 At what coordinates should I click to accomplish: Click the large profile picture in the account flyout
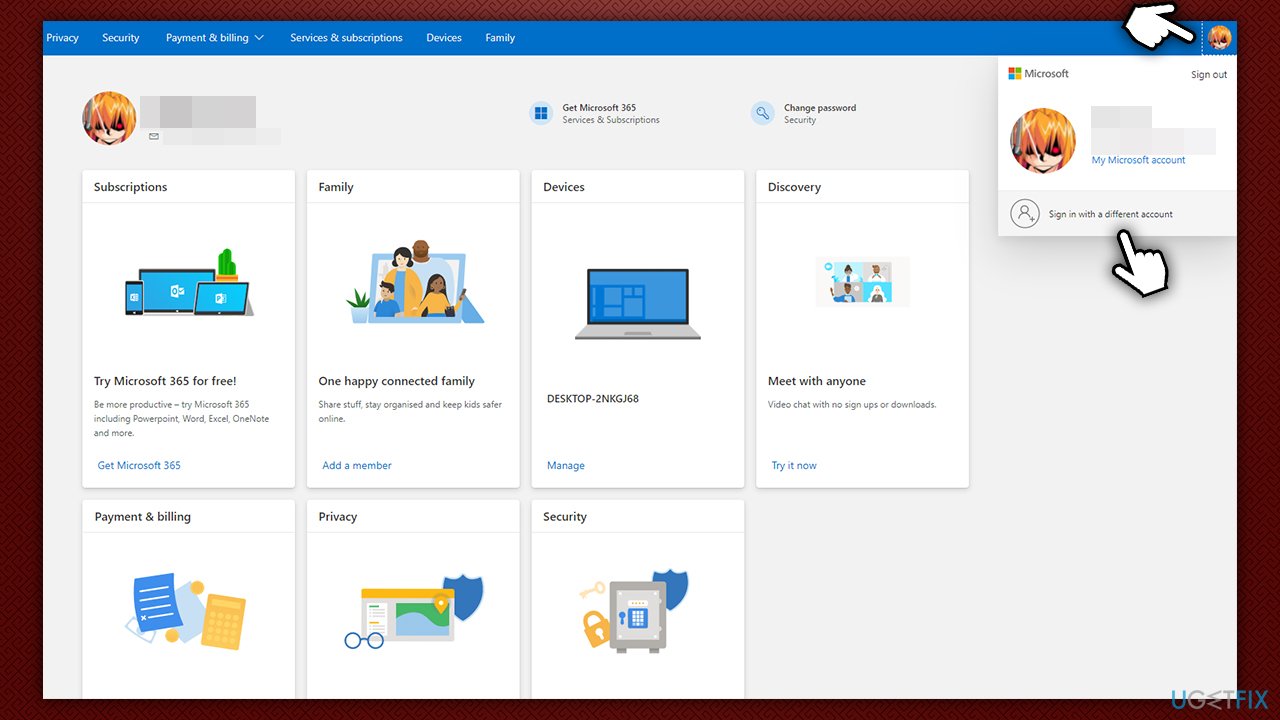1043,141
